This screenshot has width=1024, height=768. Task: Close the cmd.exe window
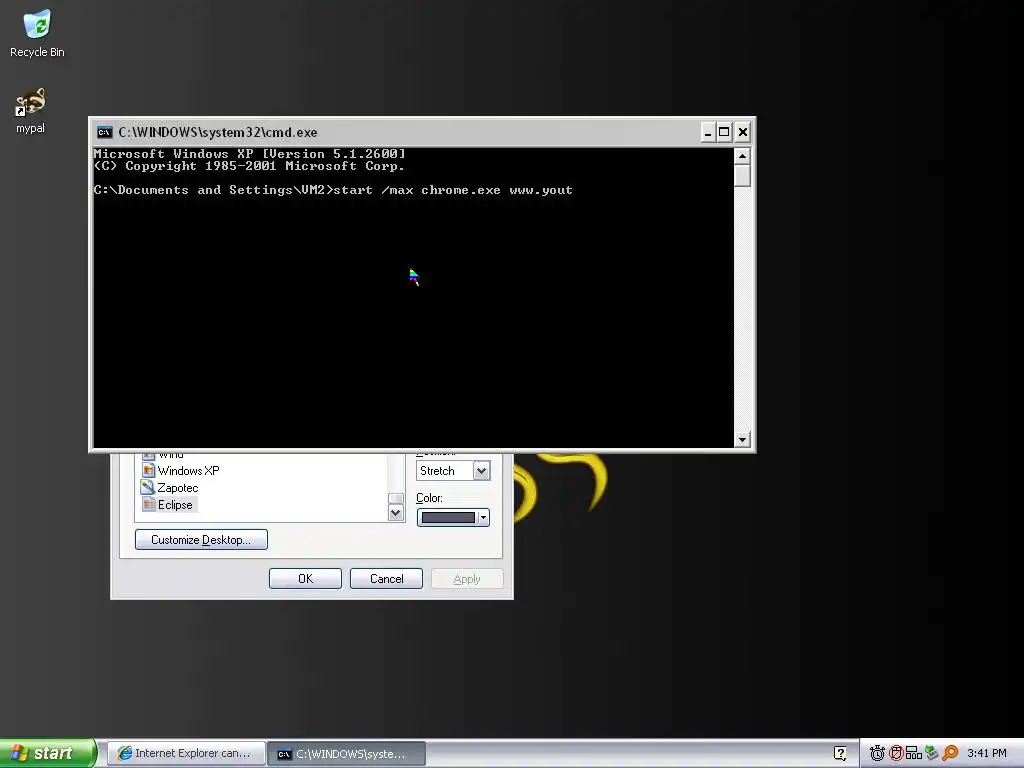[743, 133]
